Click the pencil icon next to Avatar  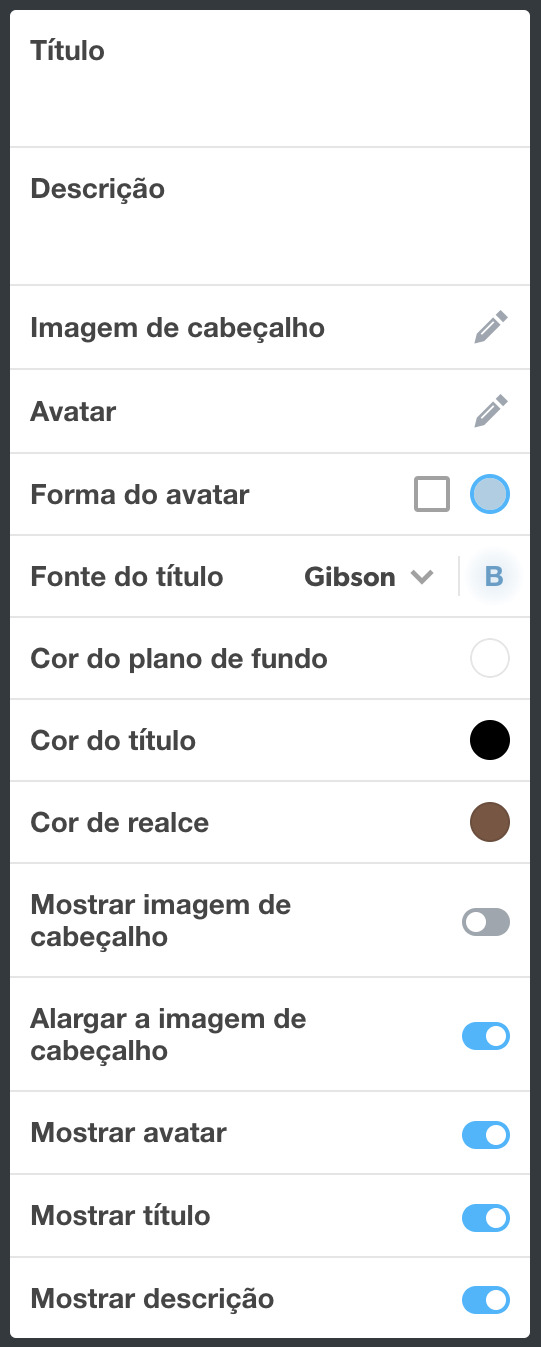[491, 411]
